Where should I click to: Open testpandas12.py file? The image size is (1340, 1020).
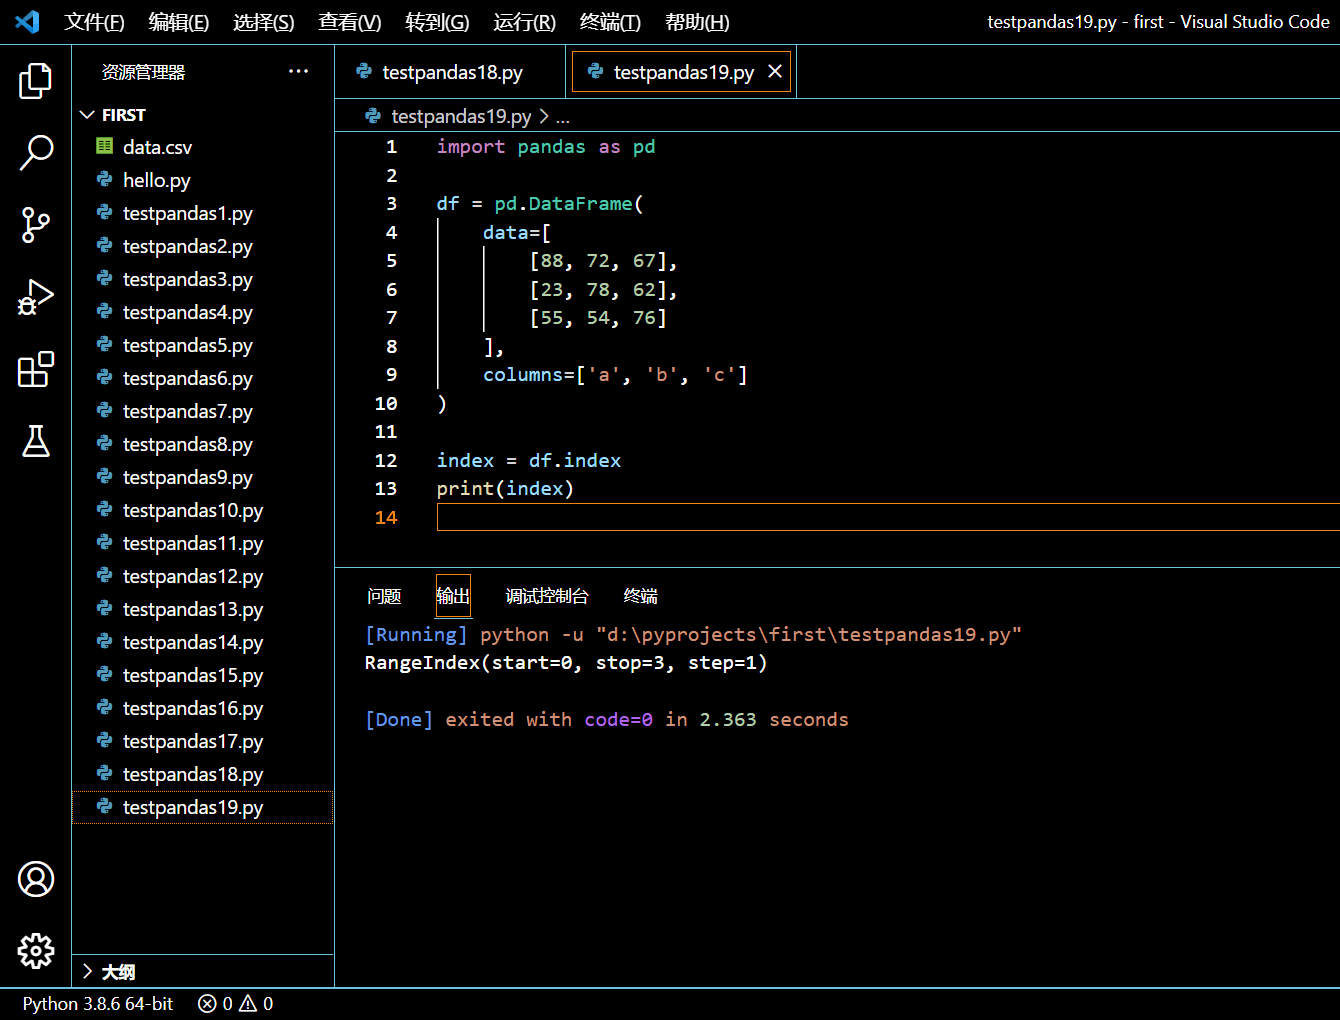(203, 576)
